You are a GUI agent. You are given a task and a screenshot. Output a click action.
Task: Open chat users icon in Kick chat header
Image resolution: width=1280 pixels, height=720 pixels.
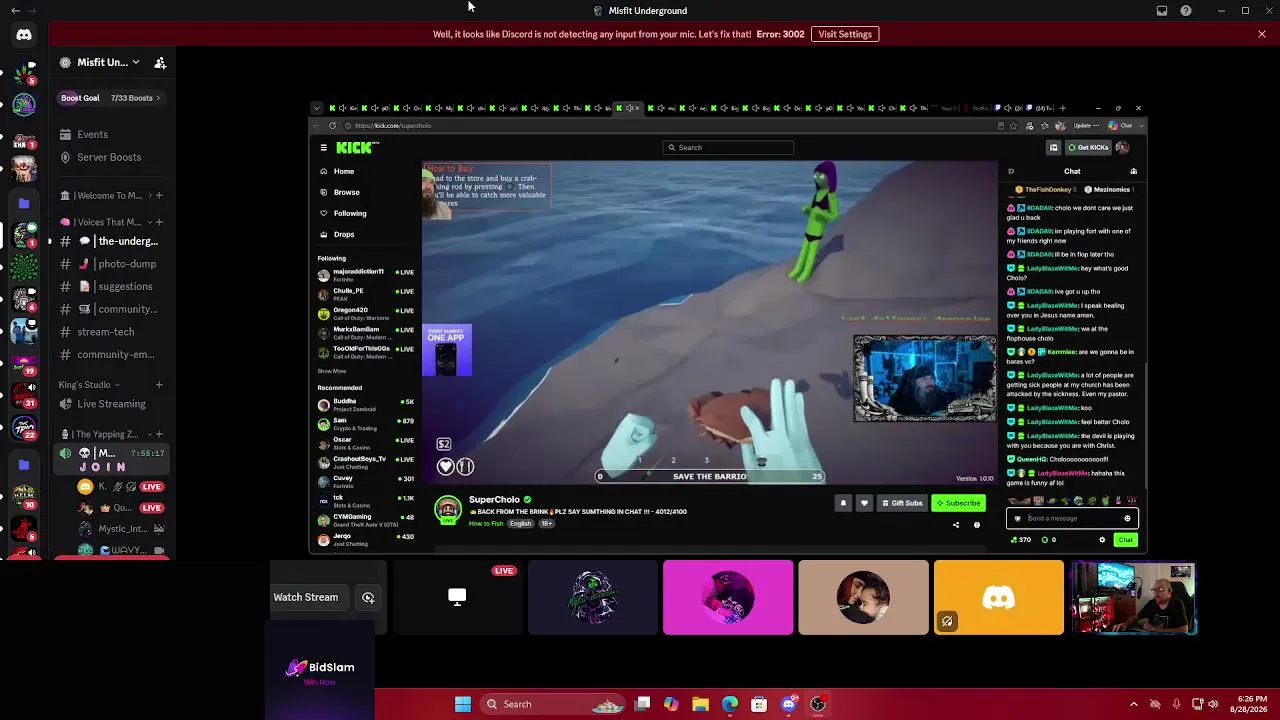[x=1133, y=171]
